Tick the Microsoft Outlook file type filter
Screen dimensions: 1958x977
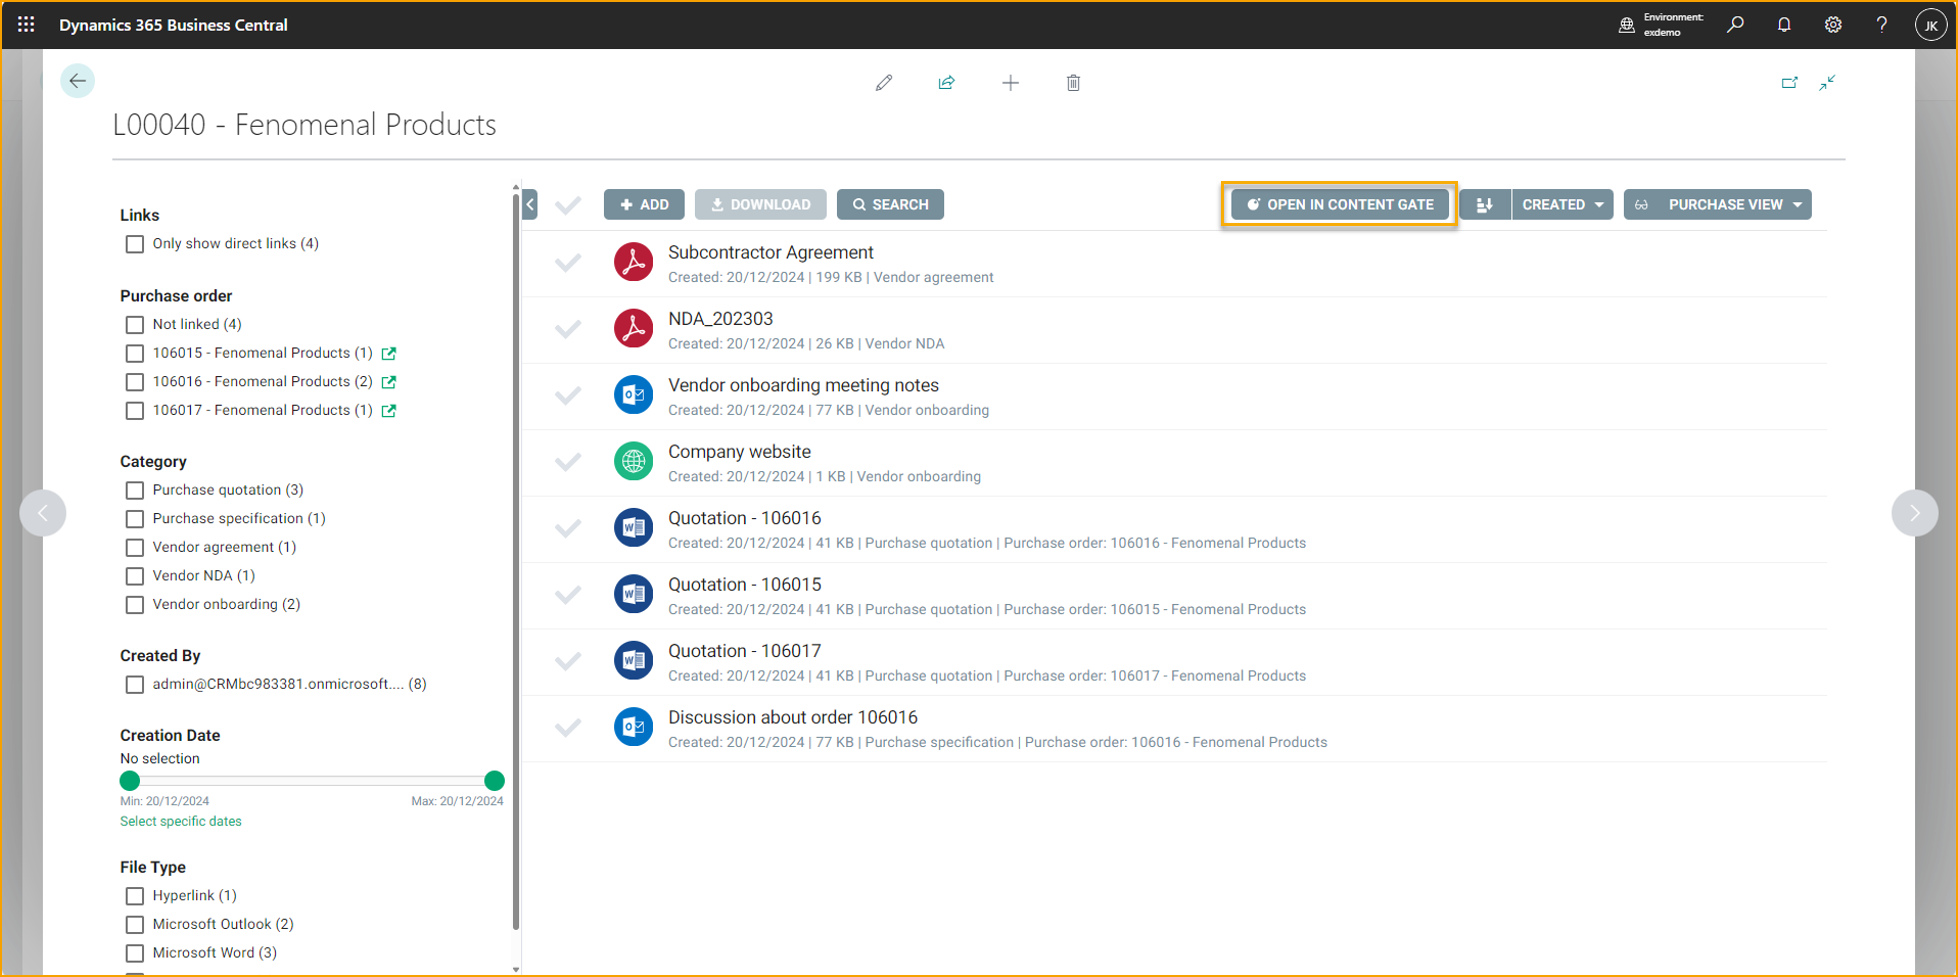point(135,925)
